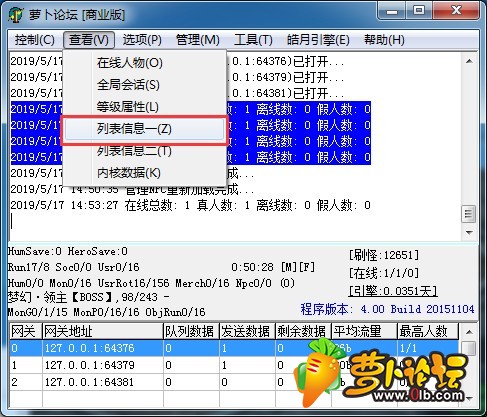Click the 队列数据 column header
Image resolution: width=487 pixels, height=417 pixels.
(x=191, y=331)
